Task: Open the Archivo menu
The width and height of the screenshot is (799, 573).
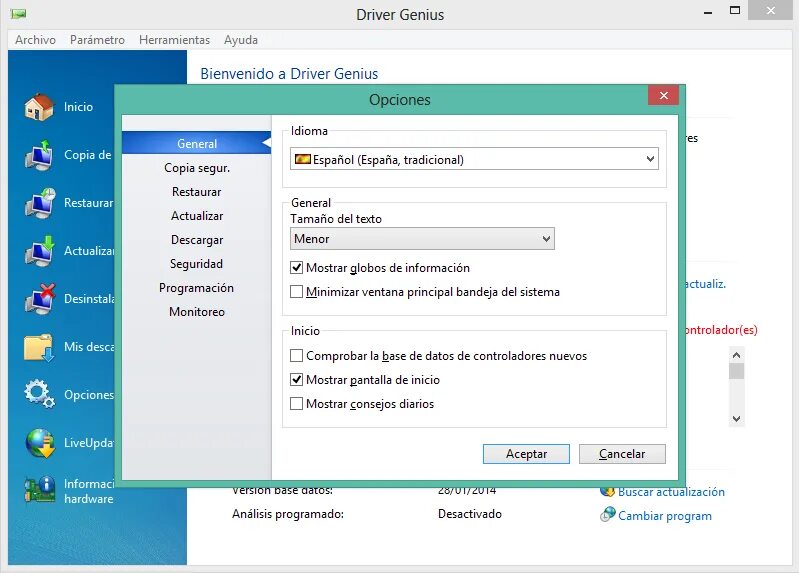Action: click(x=35, y=40)
